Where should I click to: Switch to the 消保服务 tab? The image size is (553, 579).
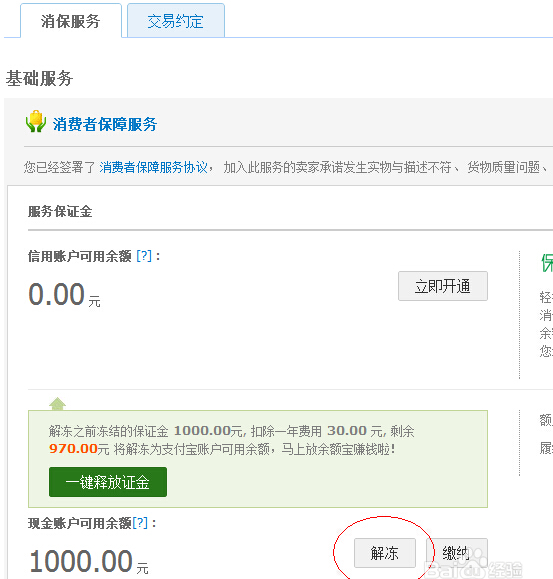pos(71,21)
